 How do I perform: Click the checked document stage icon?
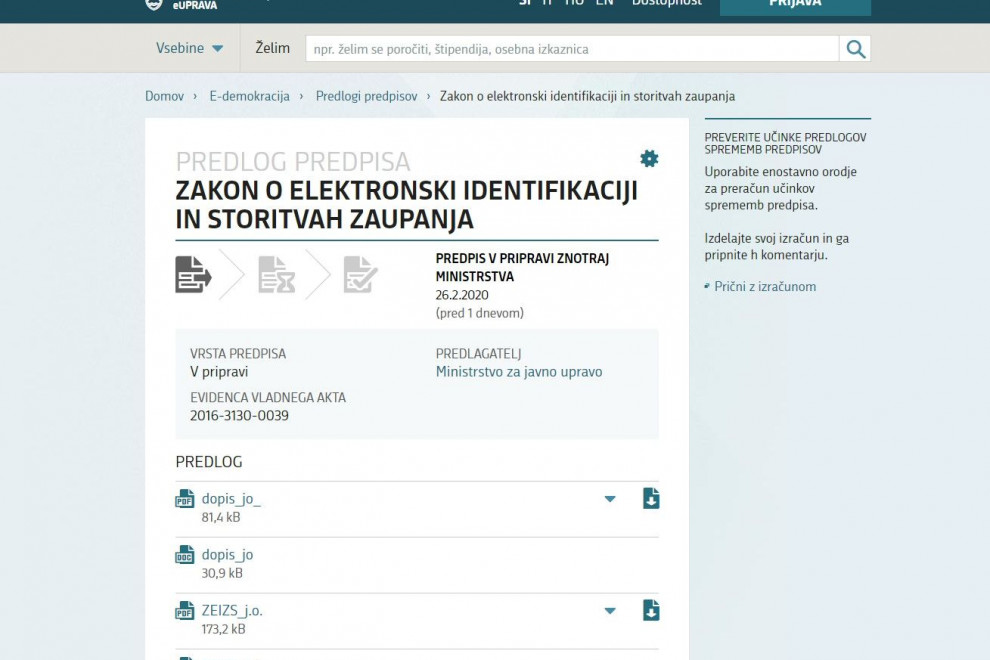pyautogui.click(x=361, y=274)
